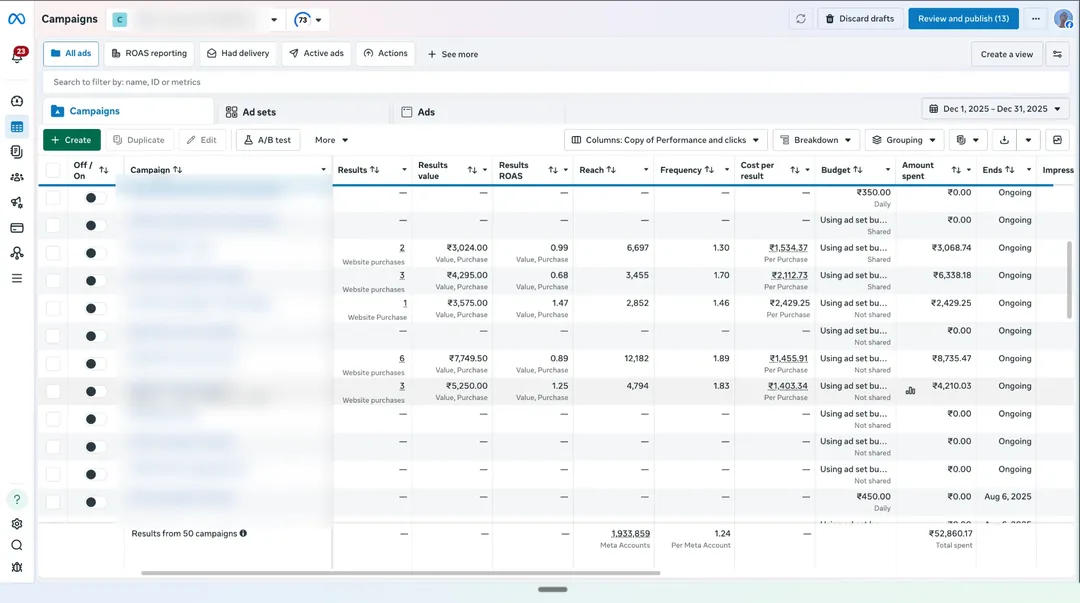The width and height of the screenshot is (1080, 603).
Task: Select all campaigns header checkbox
Action: tap(53, 170)
